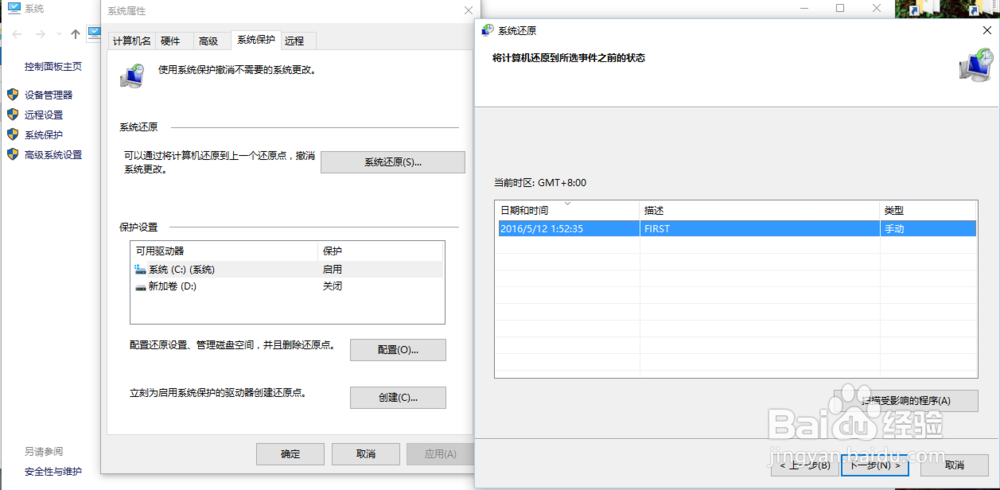The height and width of the screenshot is (490, 1000).
Task: Confirm with 确定 in 系统属性 dialog
Action: 290,454
